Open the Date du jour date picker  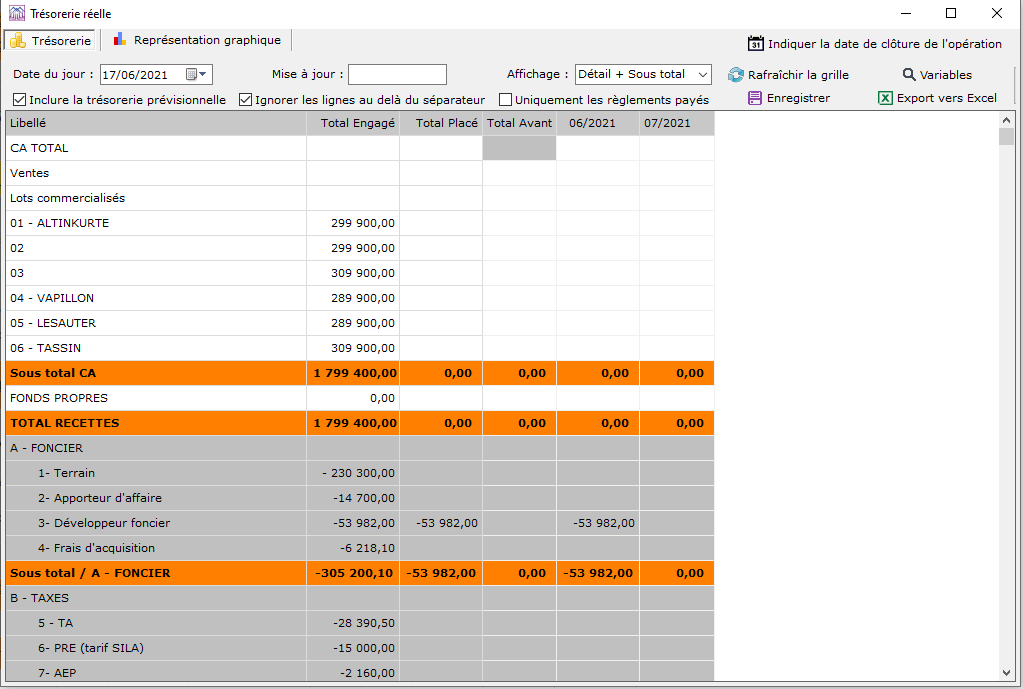[204, 75]
